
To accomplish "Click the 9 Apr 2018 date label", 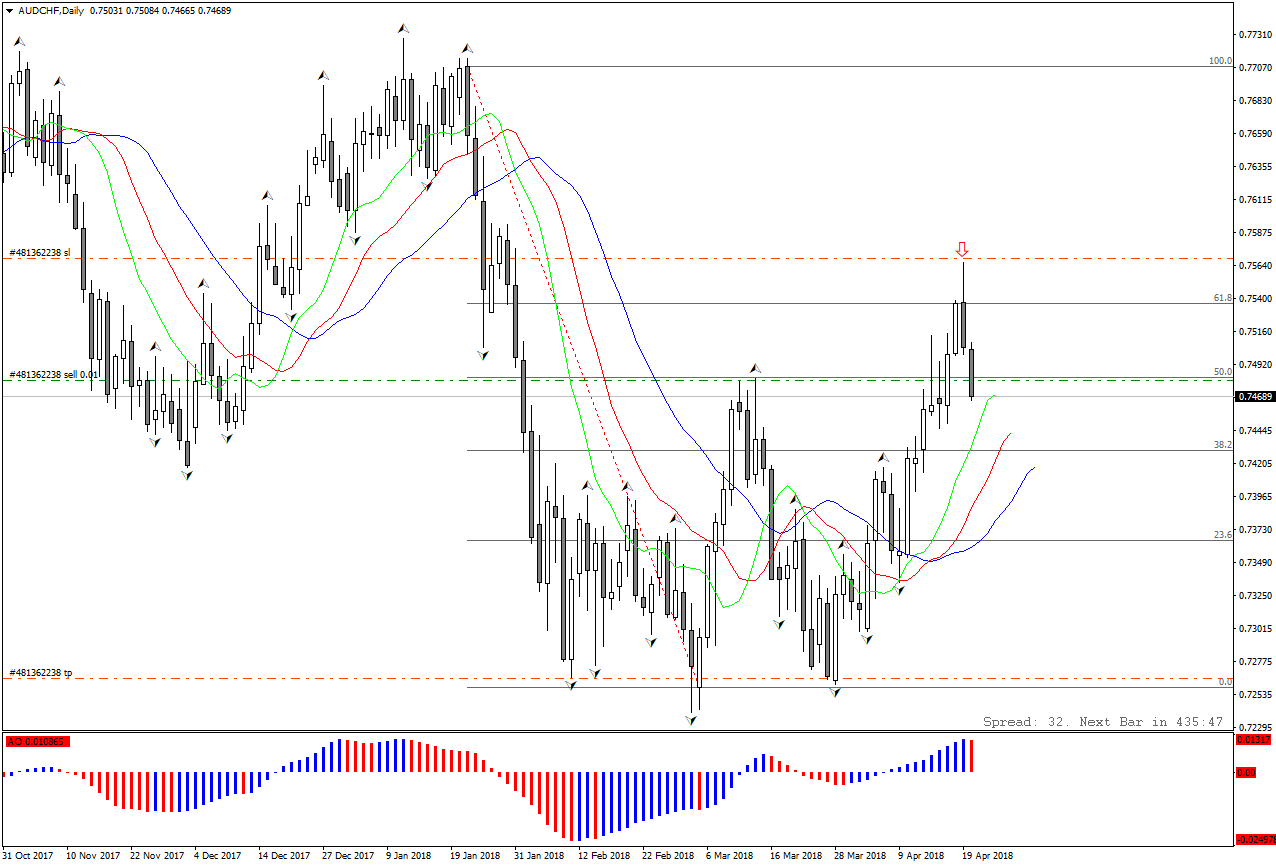I will coord(921,856).
